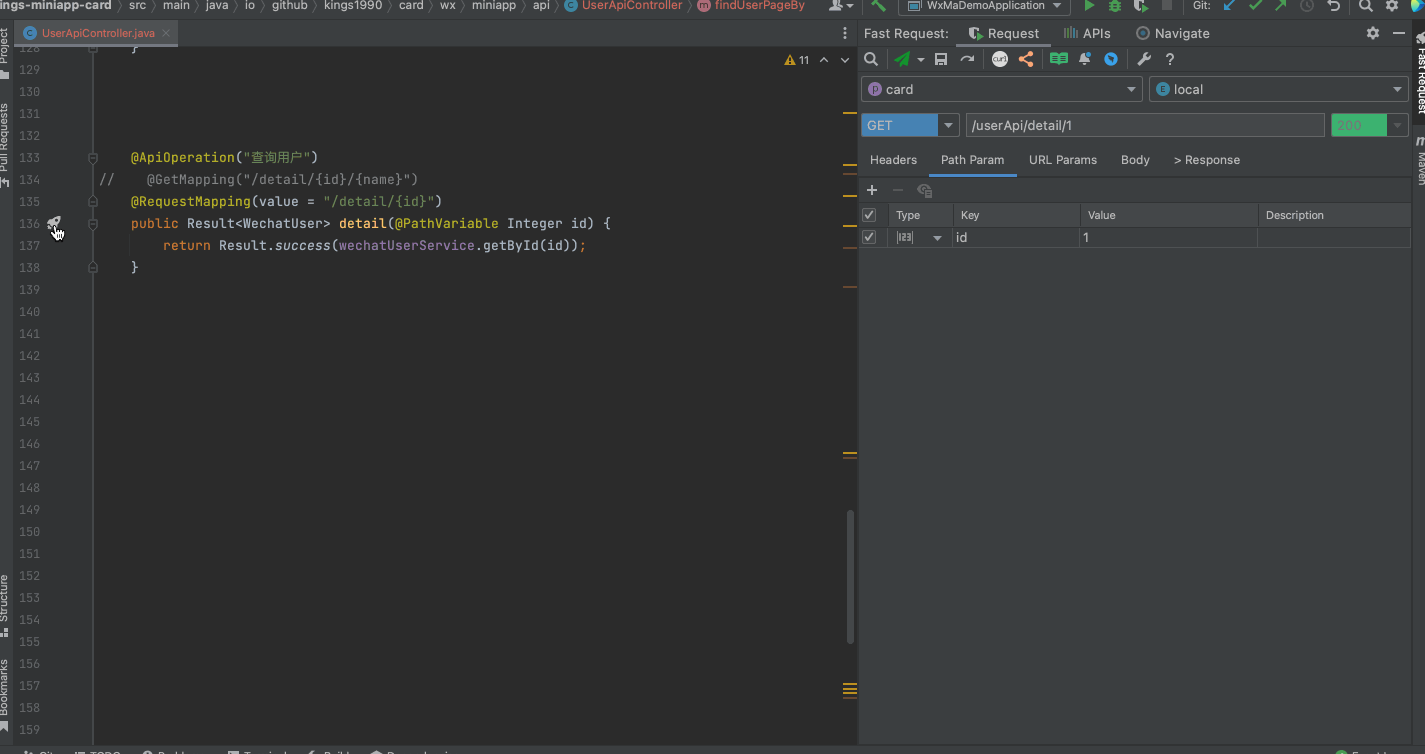Viewport: 1425px width, 754px height.
Task: Debug the application with the bug icon
Action: (1115, 6)
